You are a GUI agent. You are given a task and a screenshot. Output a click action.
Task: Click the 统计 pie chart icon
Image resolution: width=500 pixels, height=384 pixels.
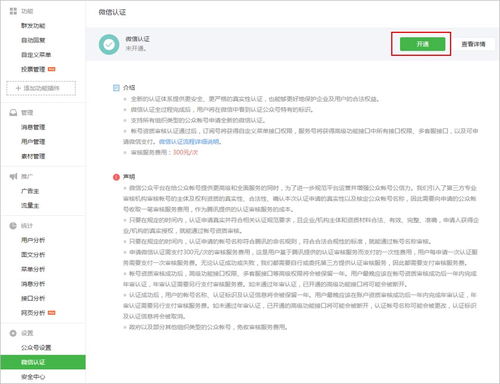point(13,226)
